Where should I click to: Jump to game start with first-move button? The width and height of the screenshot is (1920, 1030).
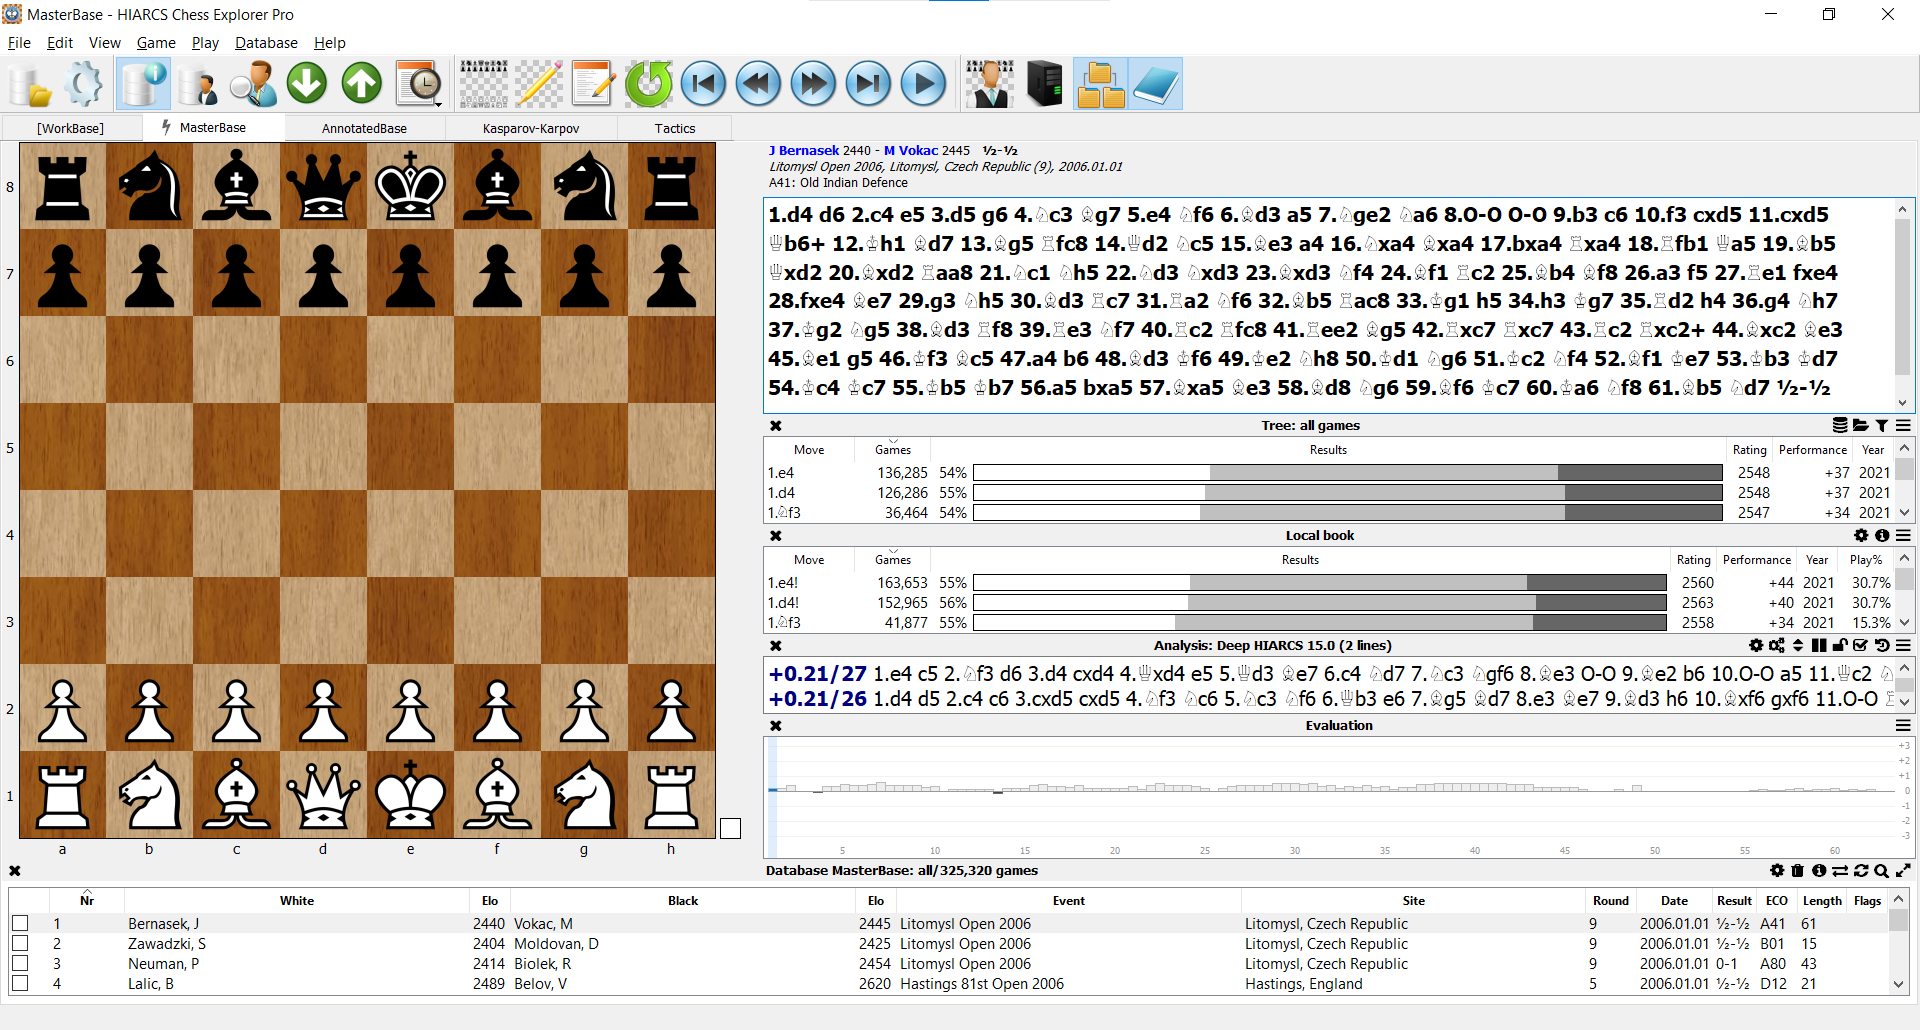(x=703, y=84)
